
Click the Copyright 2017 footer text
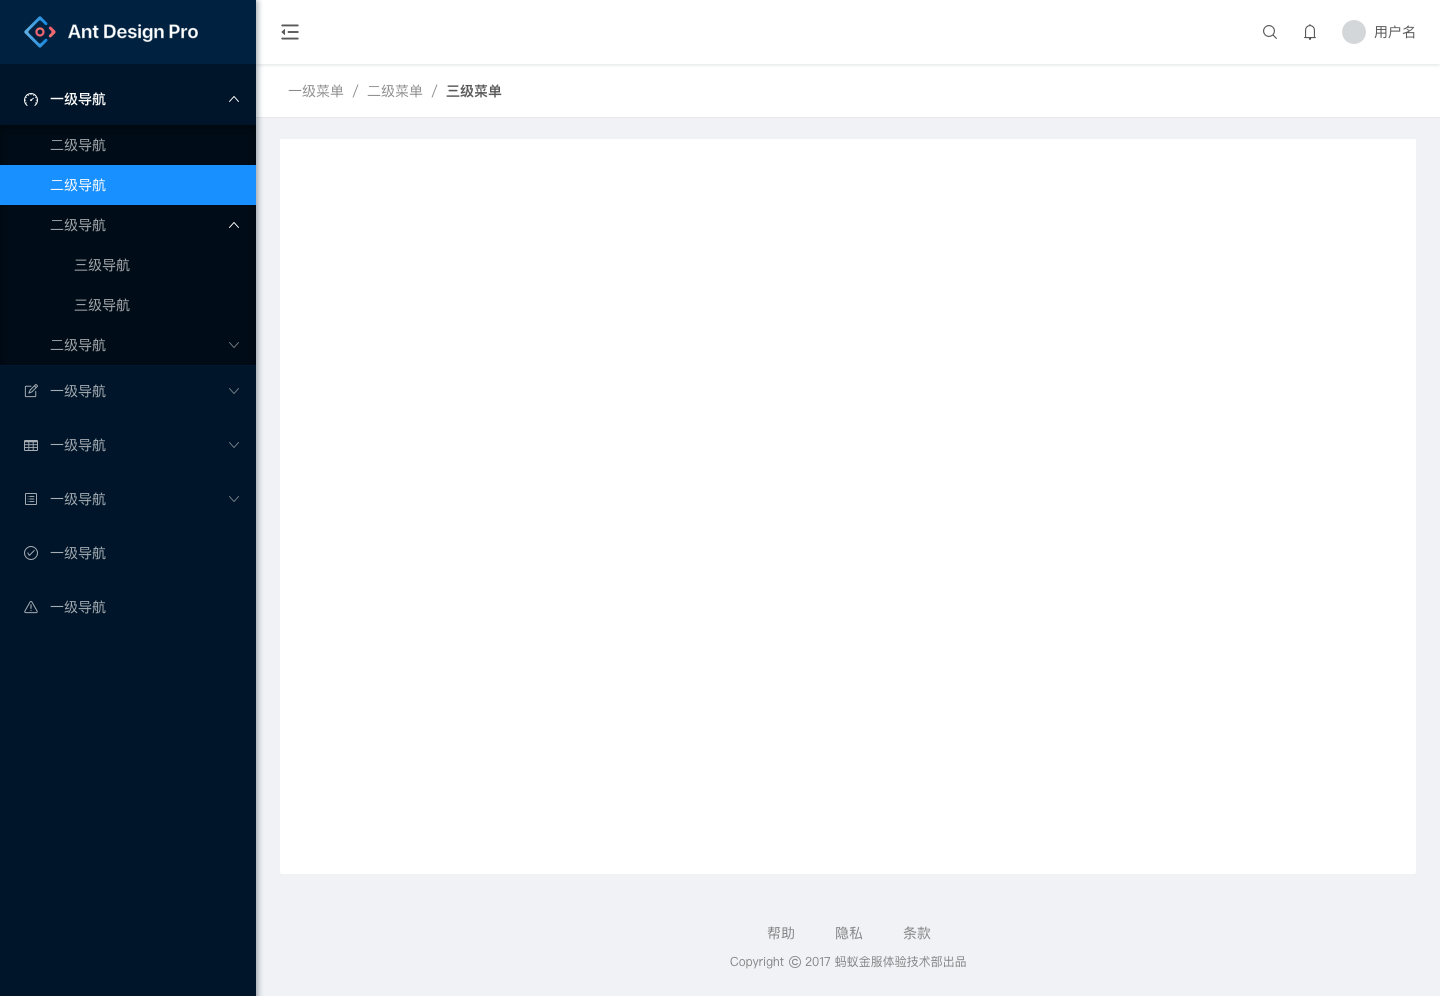pyautogui.click(x=848, y=962)
